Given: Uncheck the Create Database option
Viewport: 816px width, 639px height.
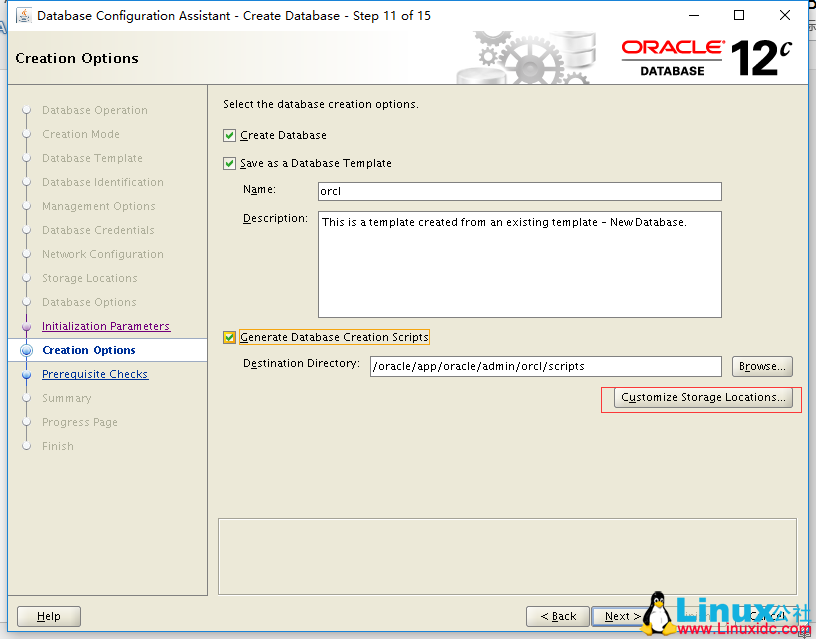Looking at the screenshot, I should pyautogui.click(x=227, y=135).
